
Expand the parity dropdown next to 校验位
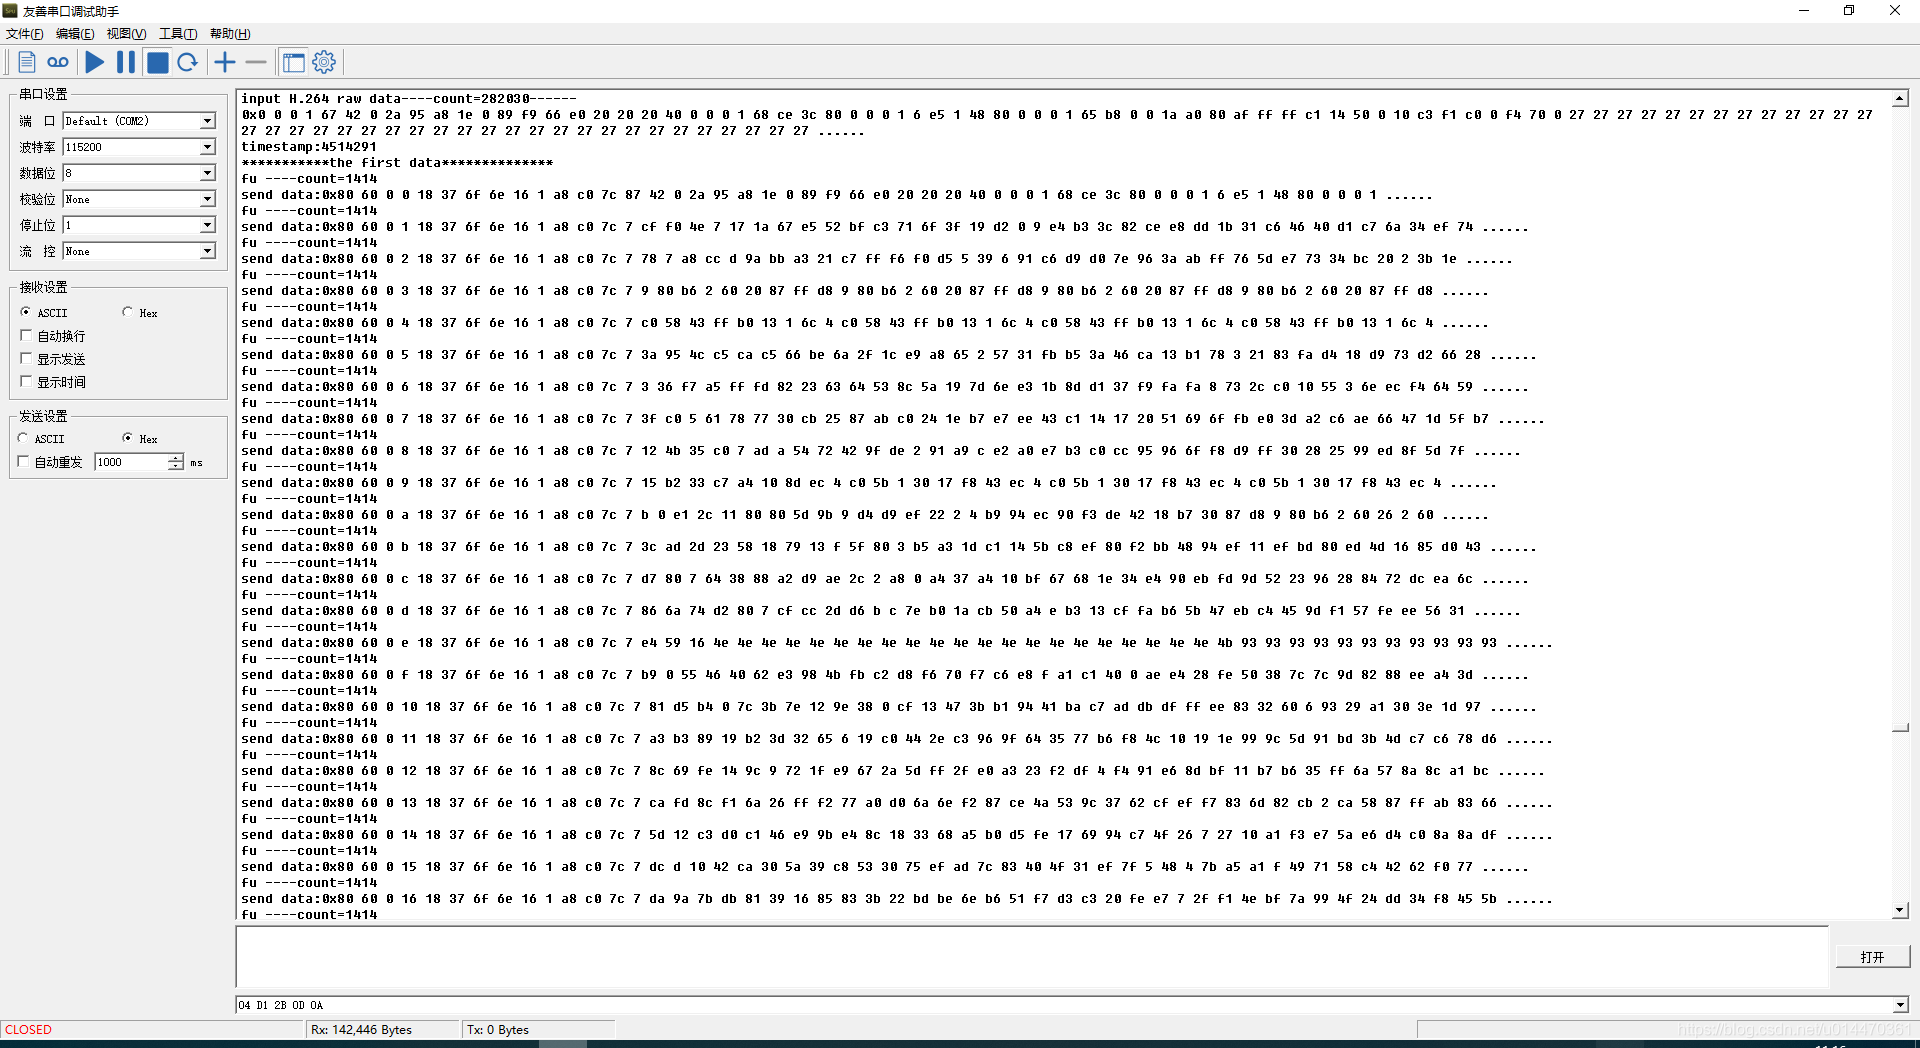pos(207,199)
